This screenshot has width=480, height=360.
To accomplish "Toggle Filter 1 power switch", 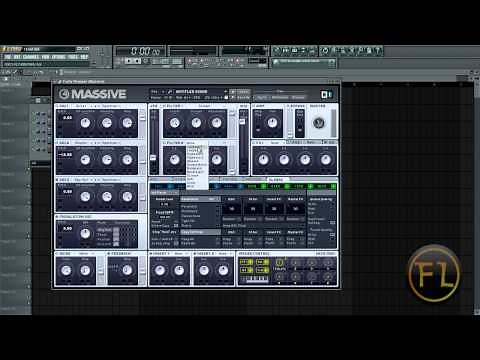I will [165, 106].
